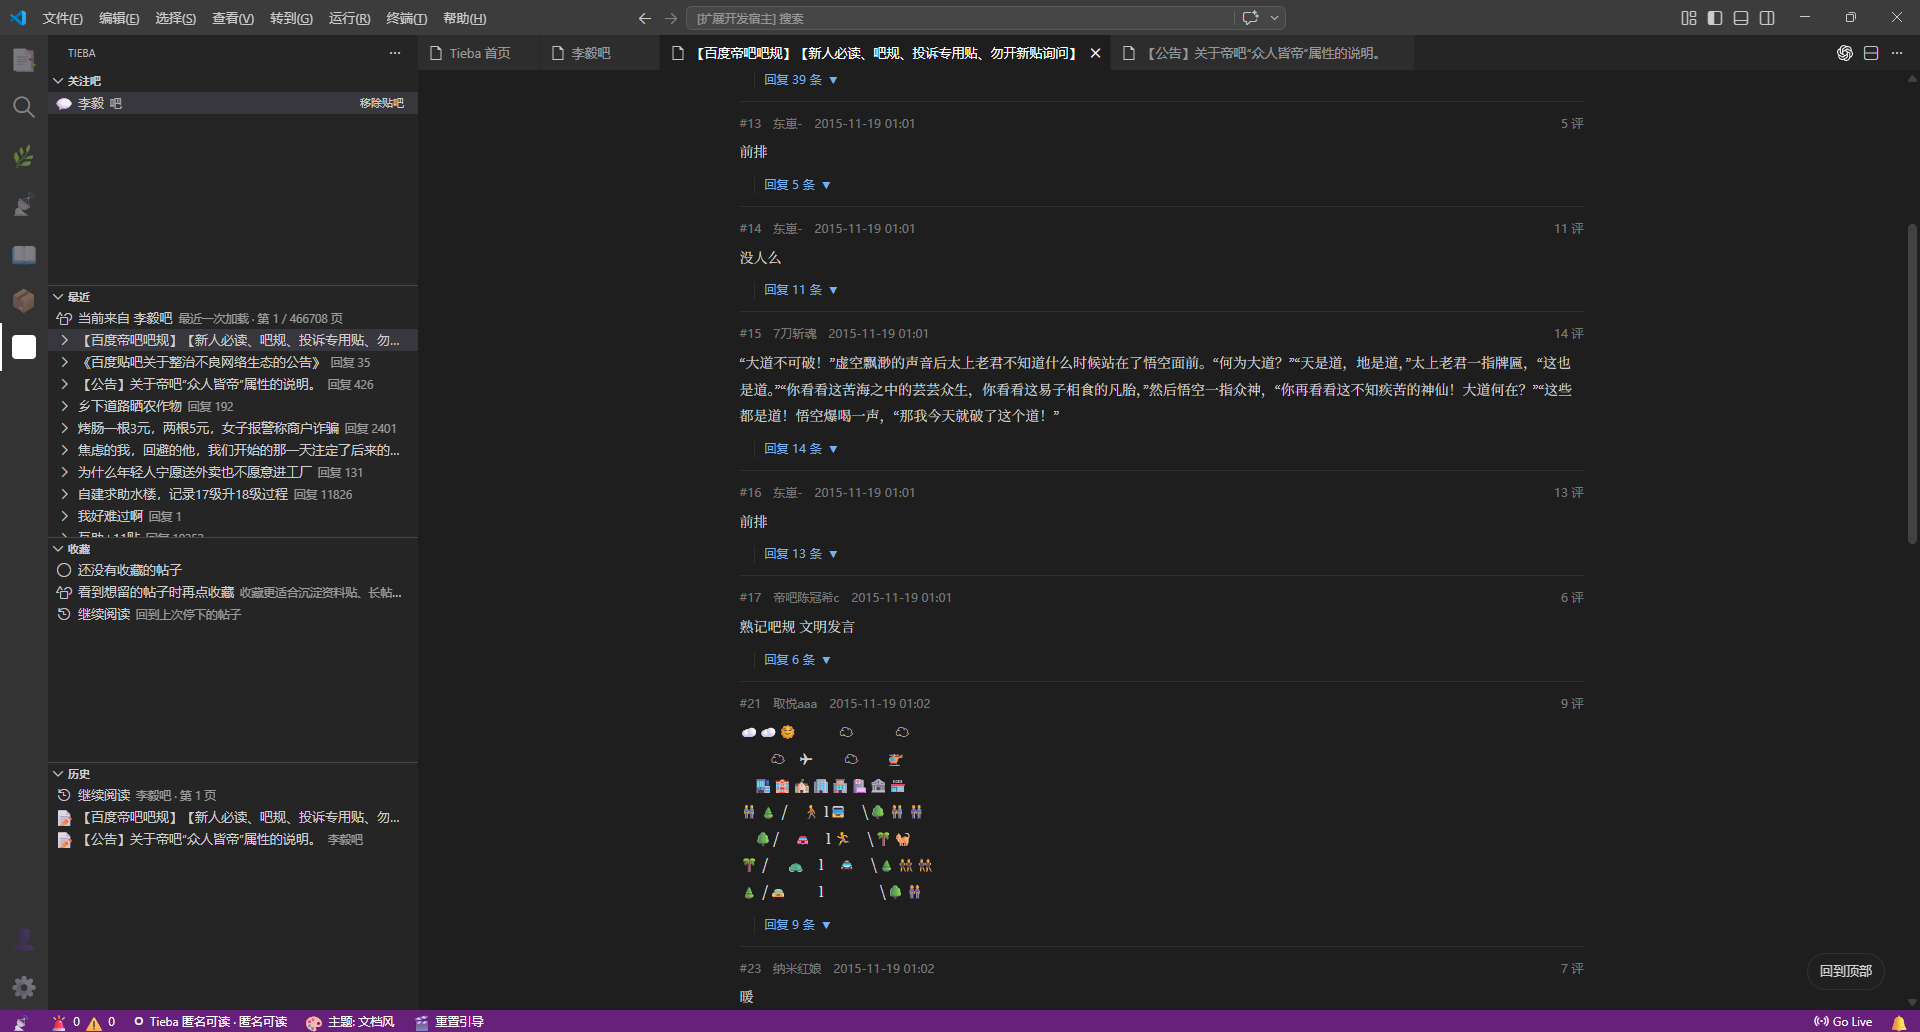The height and width of the screenshot is (1032, 1920).
Task: Click 继续阅读 李毅吧 in the 历史 section
Action: [233, 795]
